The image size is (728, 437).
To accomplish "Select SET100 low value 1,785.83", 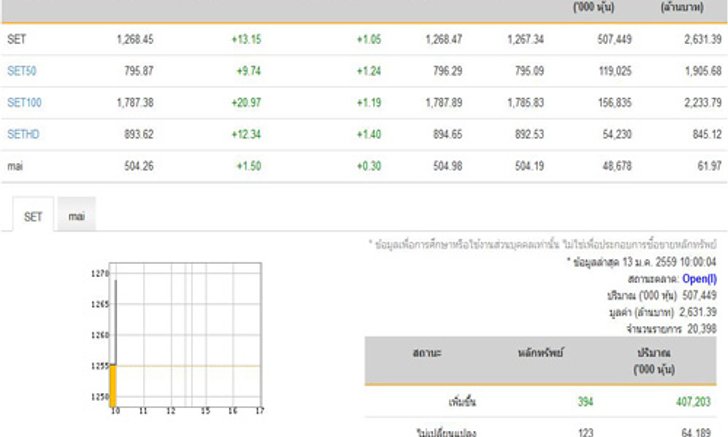I will point(525,102).
